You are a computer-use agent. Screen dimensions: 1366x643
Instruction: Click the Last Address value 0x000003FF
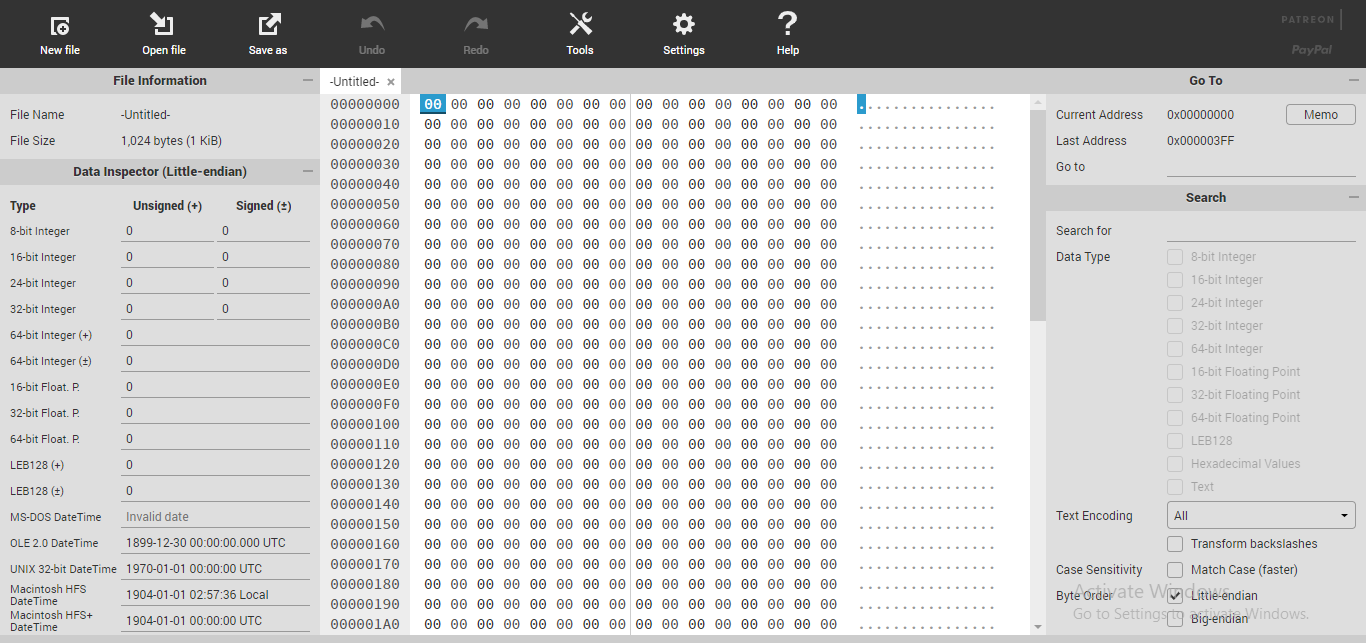(1200, 141)
